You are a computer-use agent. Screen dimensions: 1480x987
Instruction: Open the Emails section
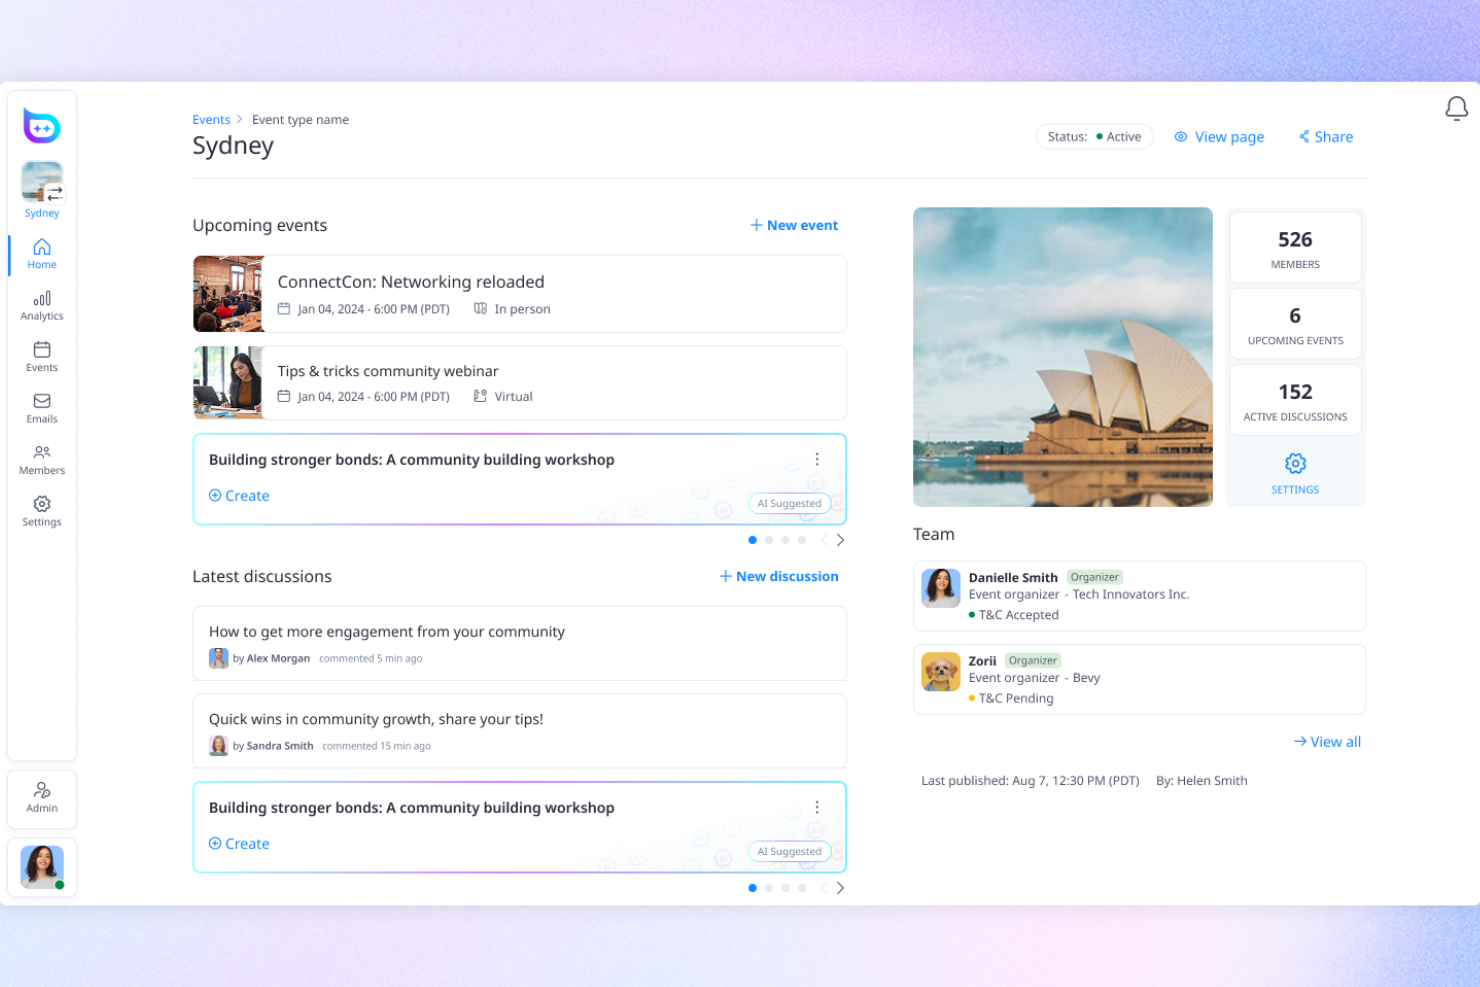(41, 408)
